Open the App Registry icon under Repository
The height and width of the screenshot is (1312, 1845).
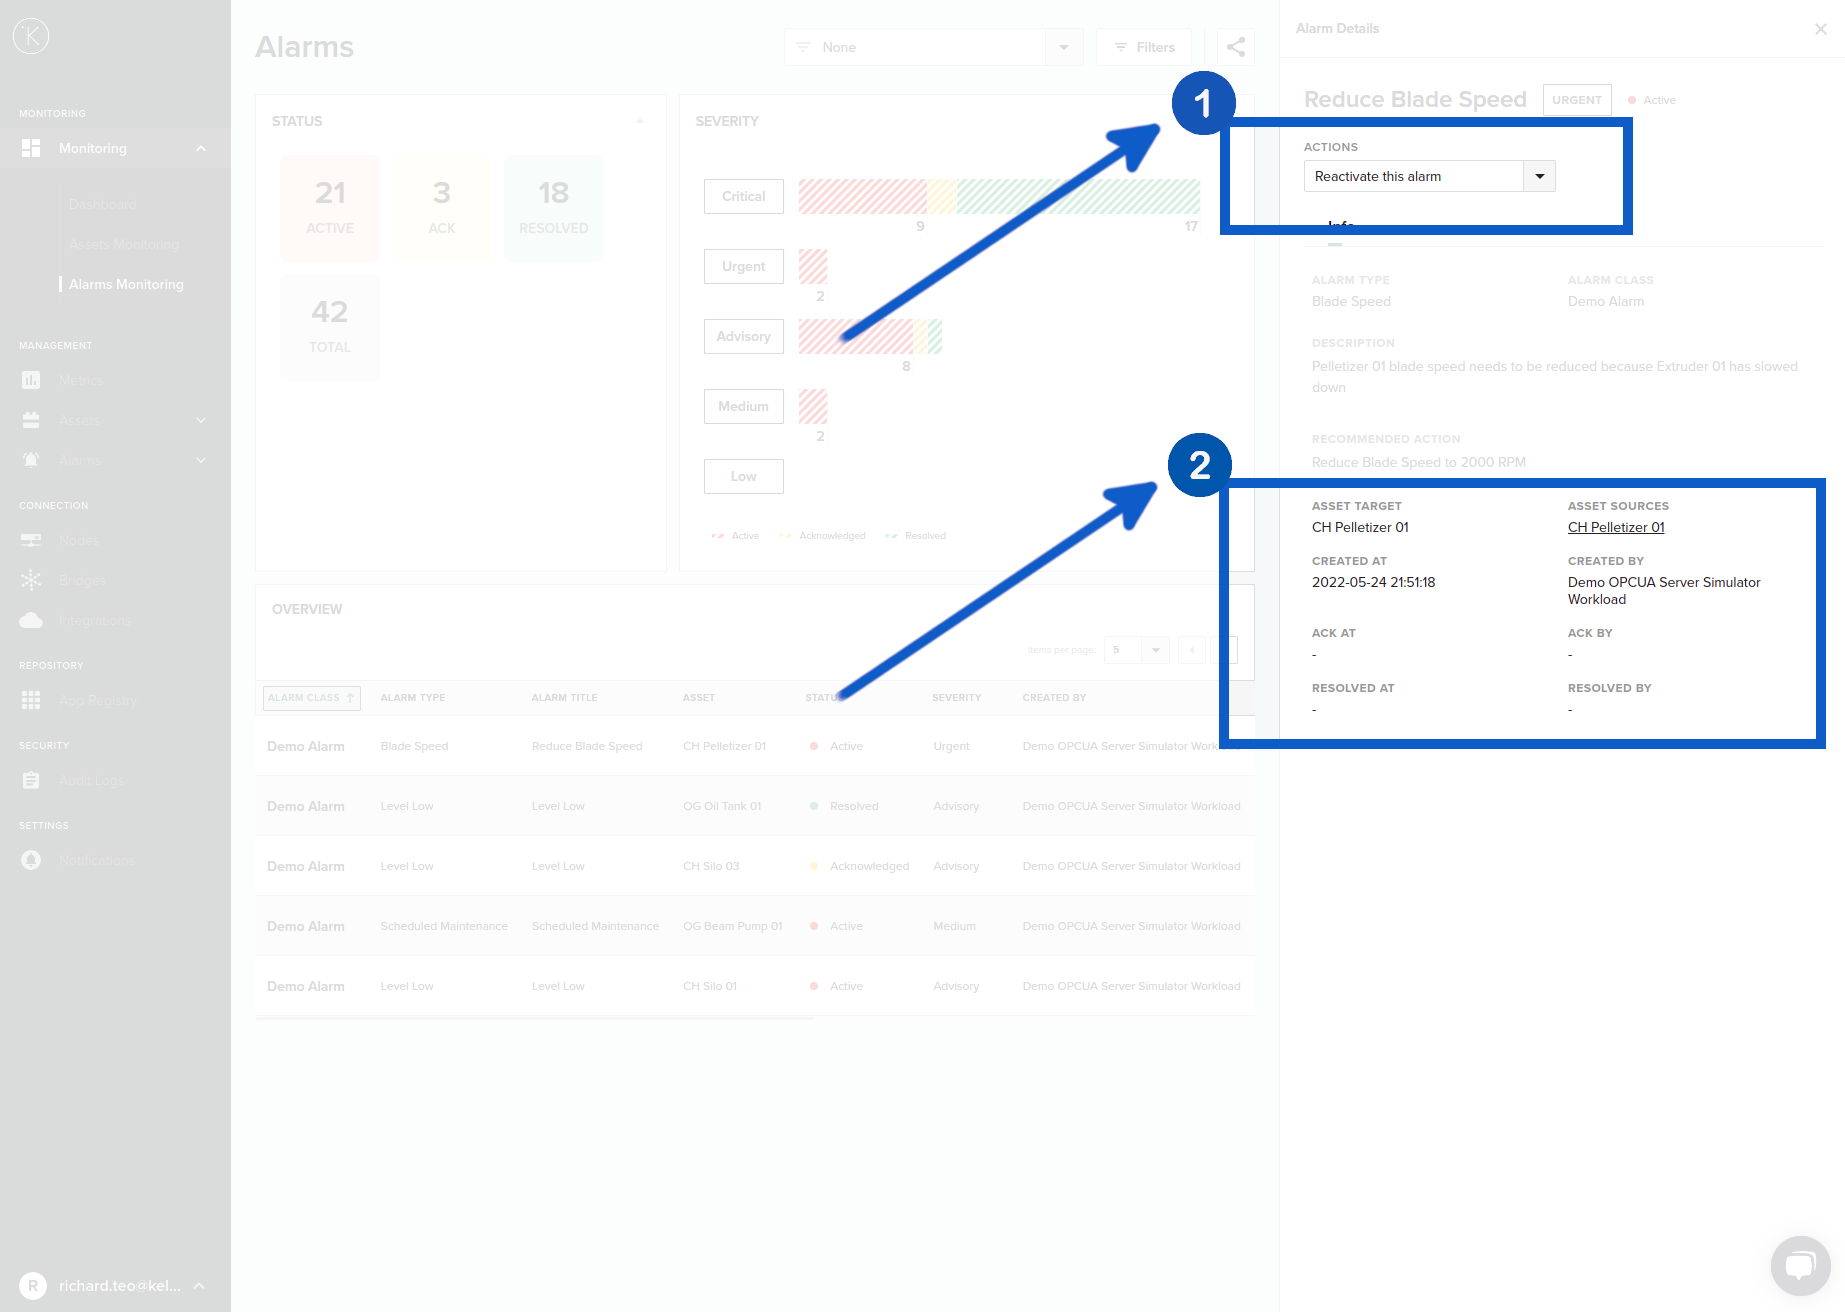point(31,700)
